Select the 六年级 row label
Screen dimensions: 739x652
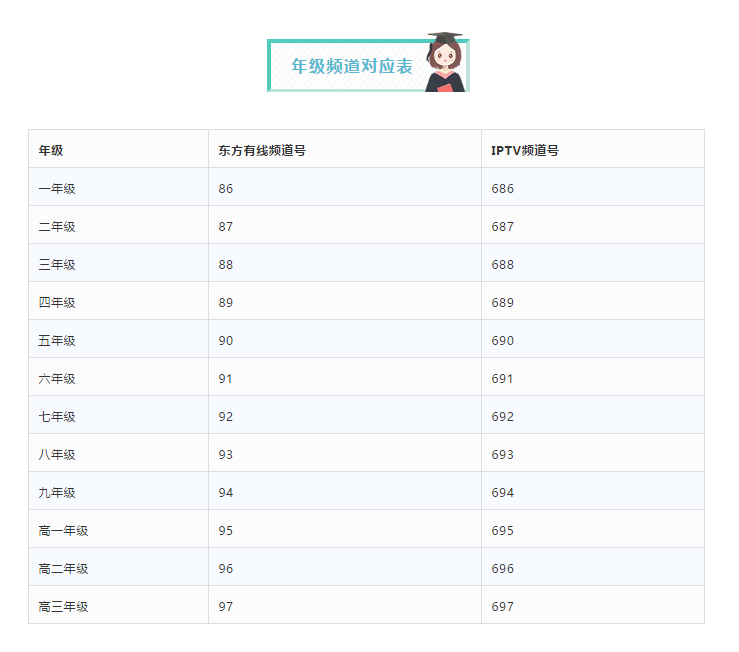pyautogui.click(x=57, y=378)
